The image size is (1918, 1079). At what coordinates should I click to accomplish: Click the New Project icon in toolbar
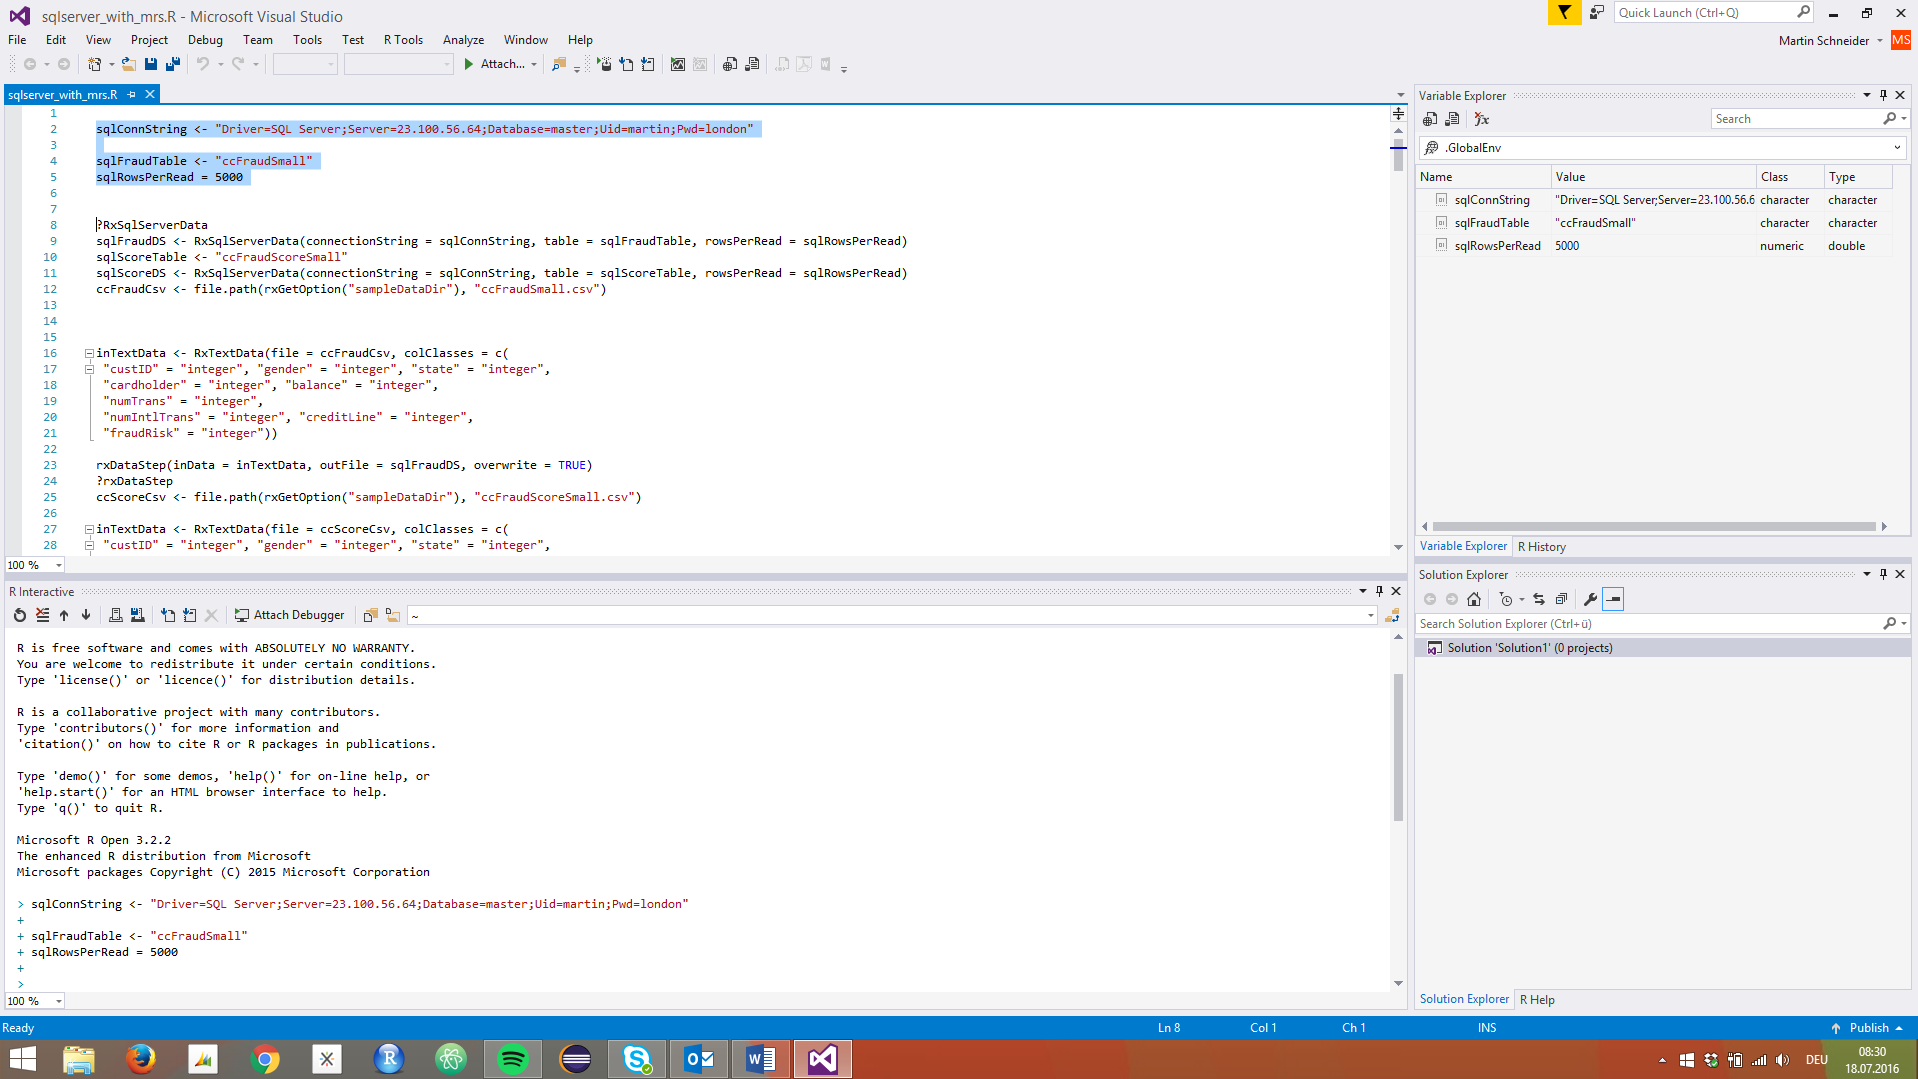pos(94,64)
